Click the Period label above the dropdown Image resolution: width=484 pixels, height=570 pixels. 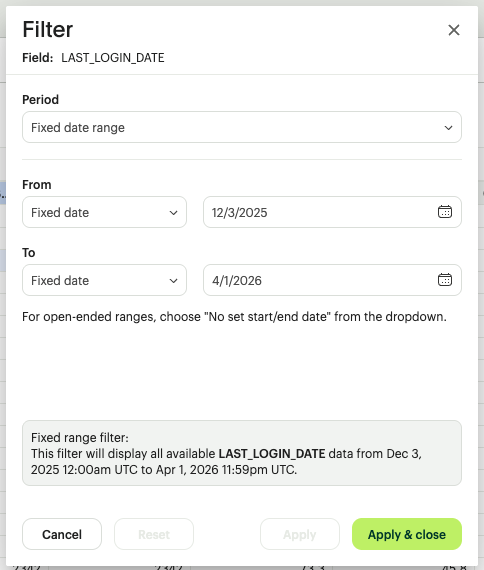point(40,100)
